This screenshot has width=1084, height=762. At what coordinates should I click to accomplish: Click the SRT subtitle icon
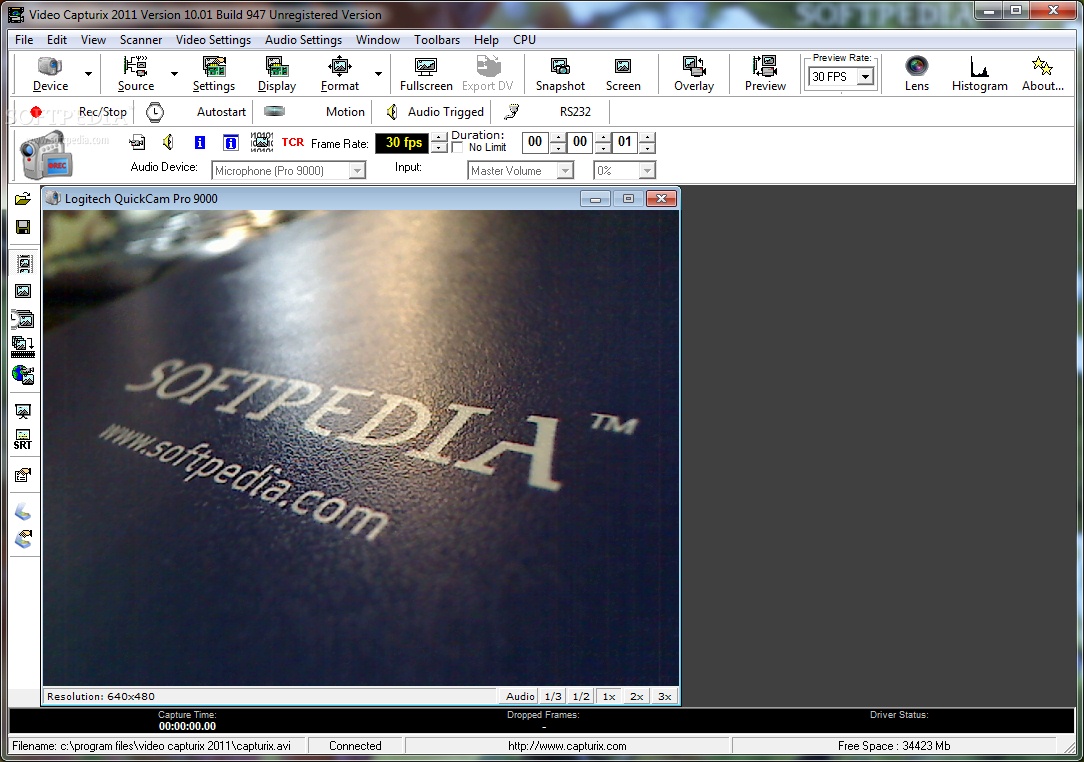coord(23,440)
